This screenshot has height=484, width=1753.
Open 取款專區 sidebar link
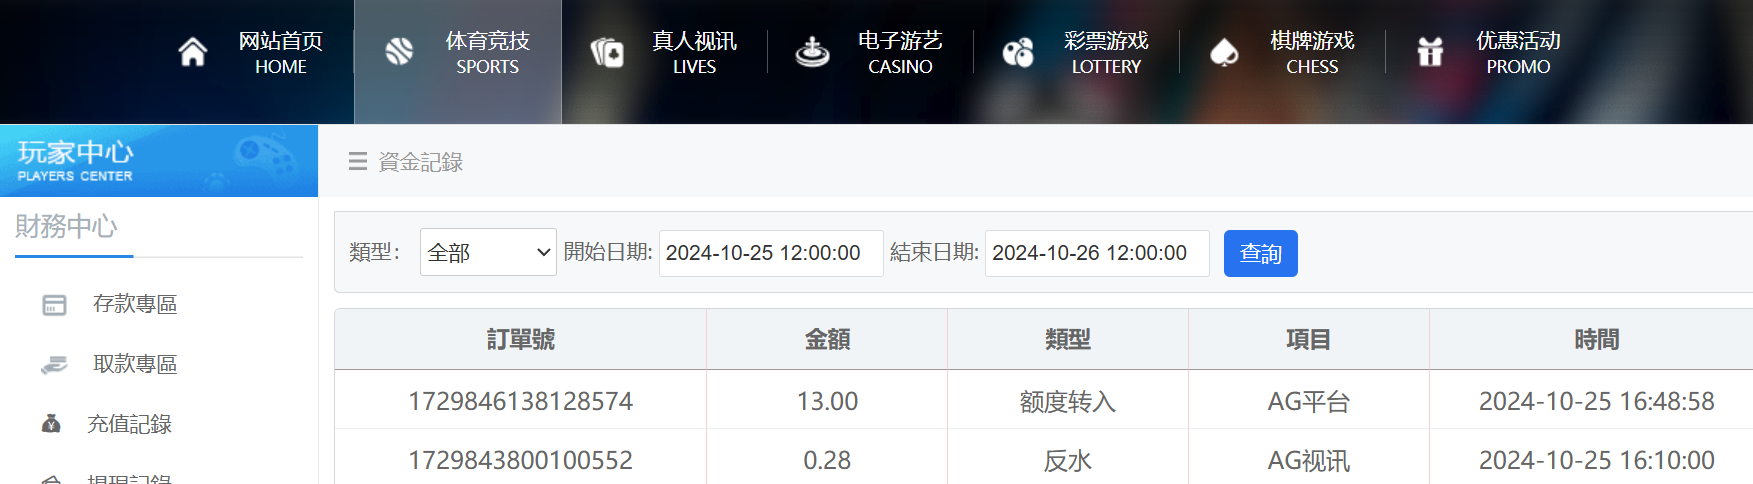click(x=135, y=364)
